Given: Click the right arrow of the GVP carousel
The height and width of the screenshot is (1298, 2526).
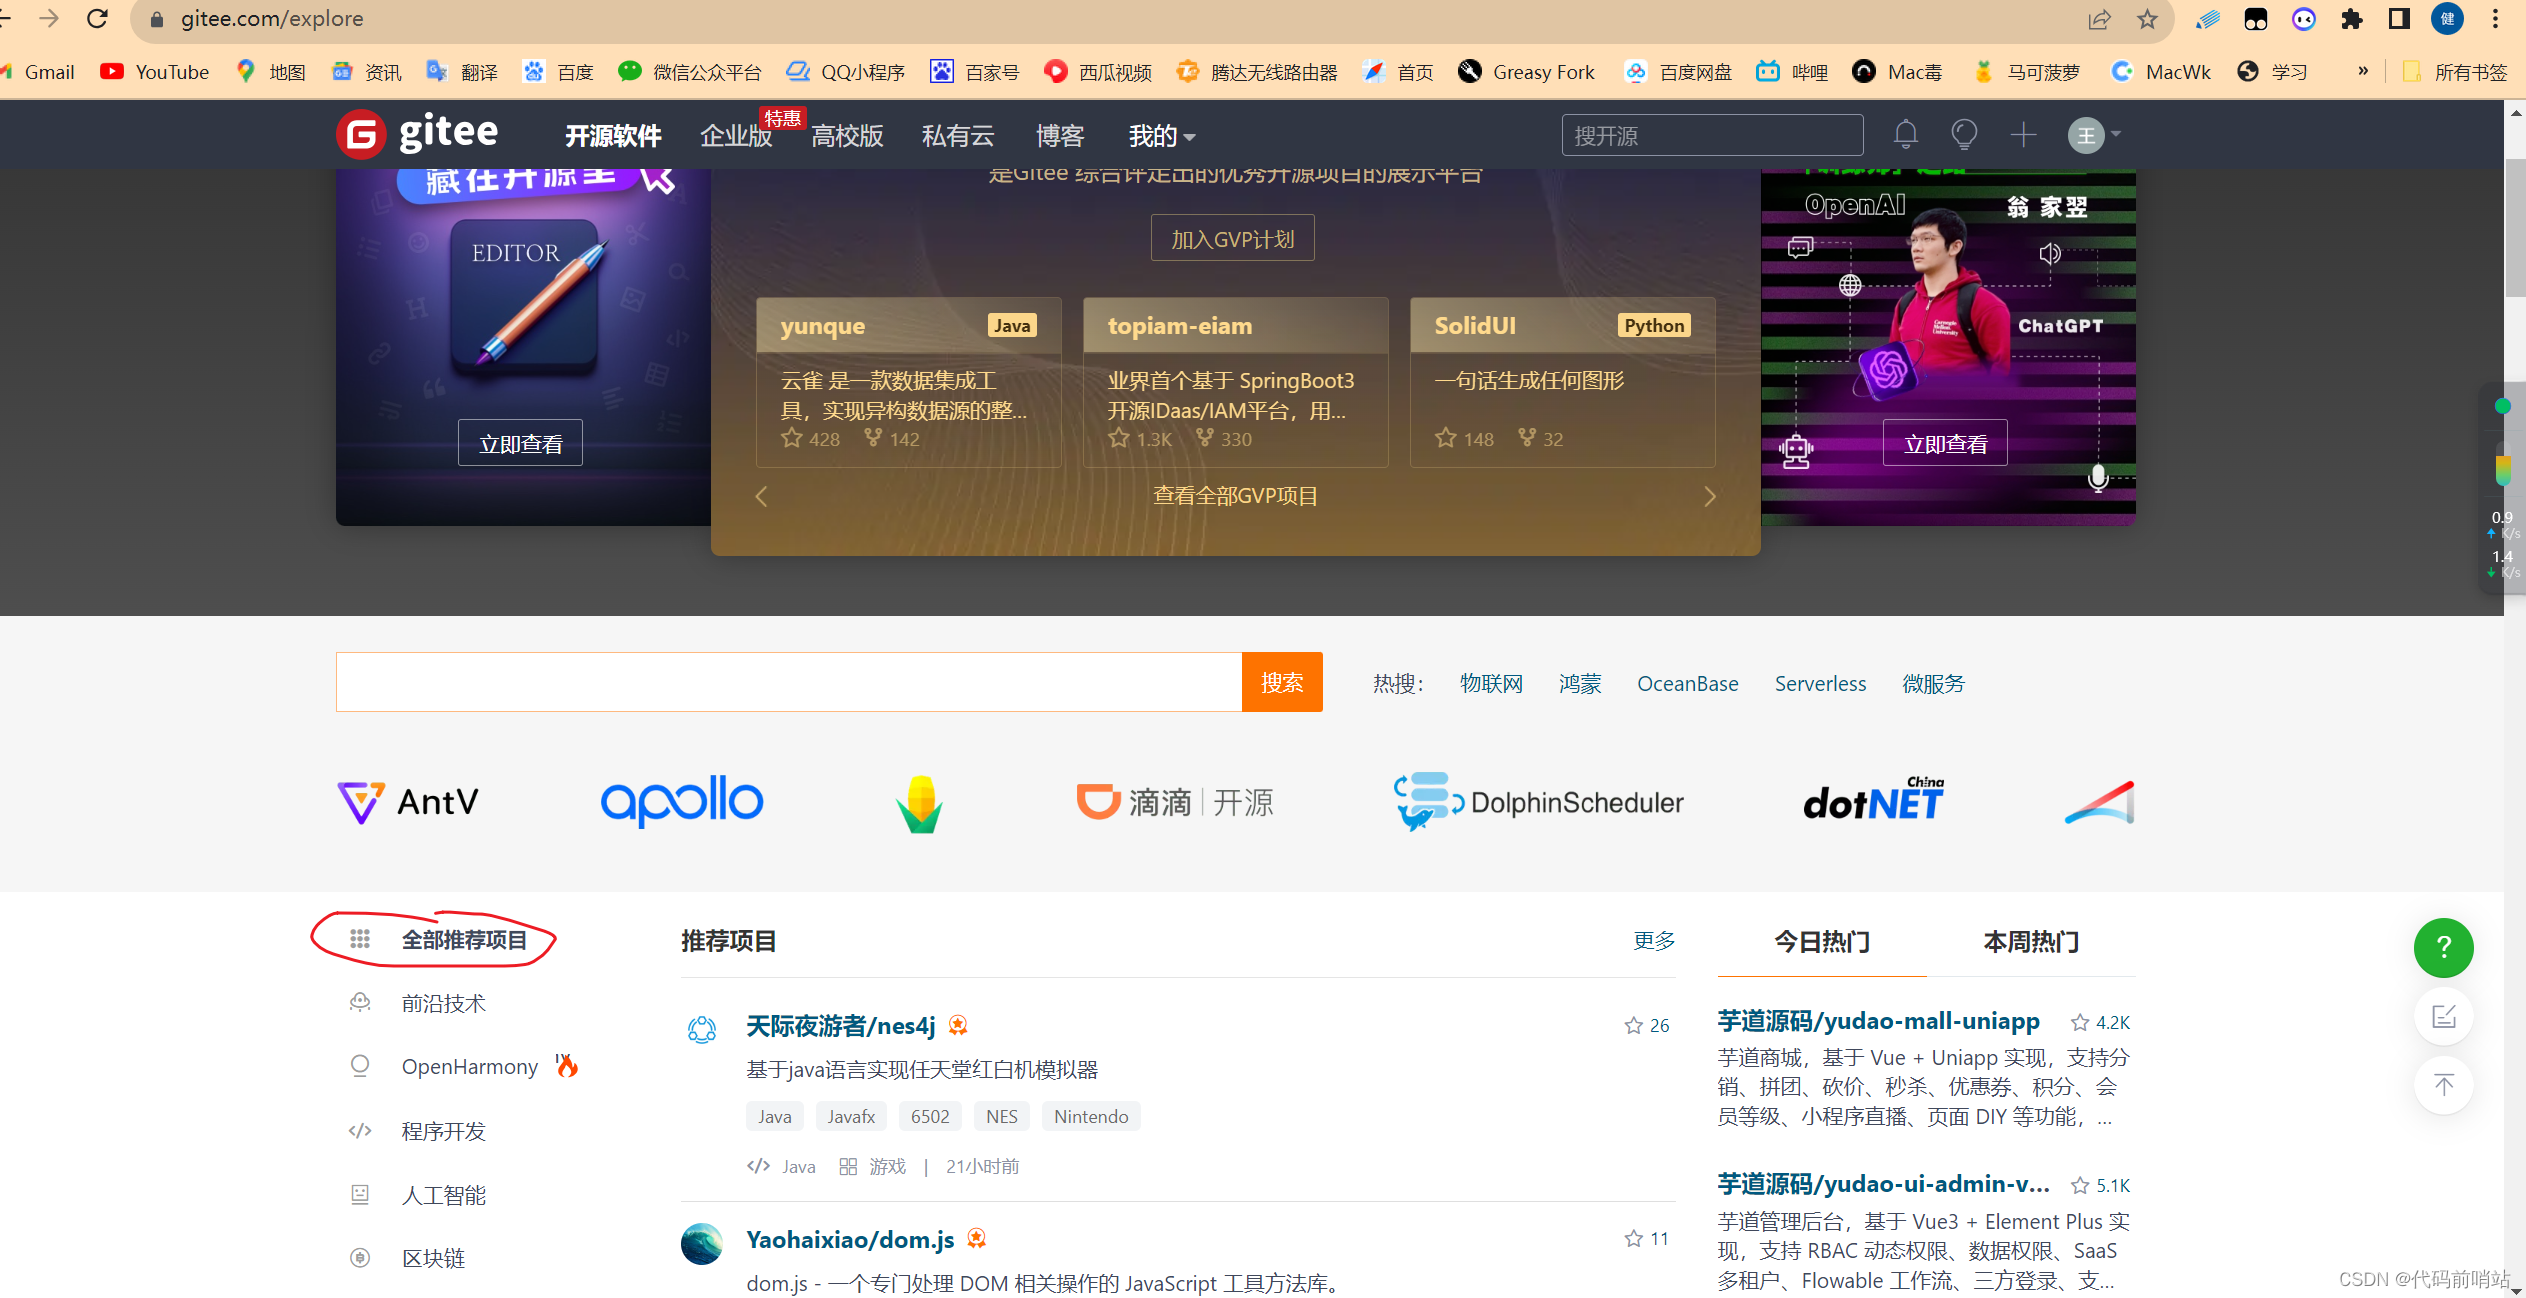Looking at the screenshot, I should tap(1711, 496).
